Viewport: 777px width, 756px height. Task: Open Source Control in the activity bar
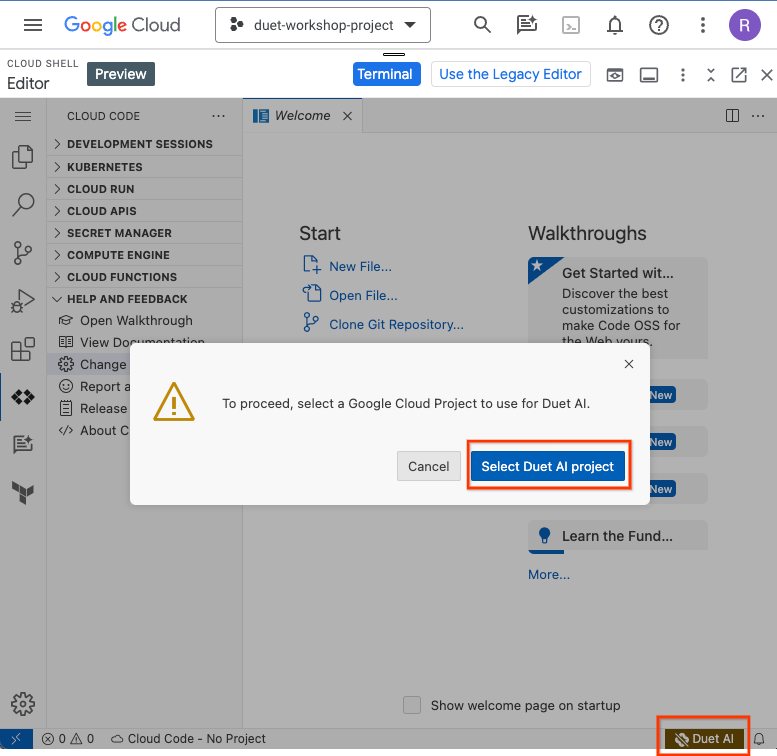click(22, 252)
